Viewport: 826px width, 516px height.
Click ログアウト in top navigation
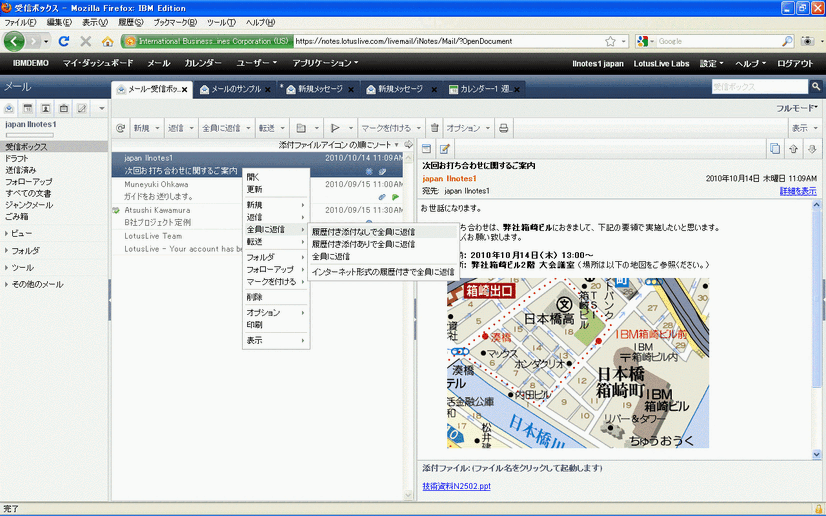pyautogui.click(x=795, y=63)
